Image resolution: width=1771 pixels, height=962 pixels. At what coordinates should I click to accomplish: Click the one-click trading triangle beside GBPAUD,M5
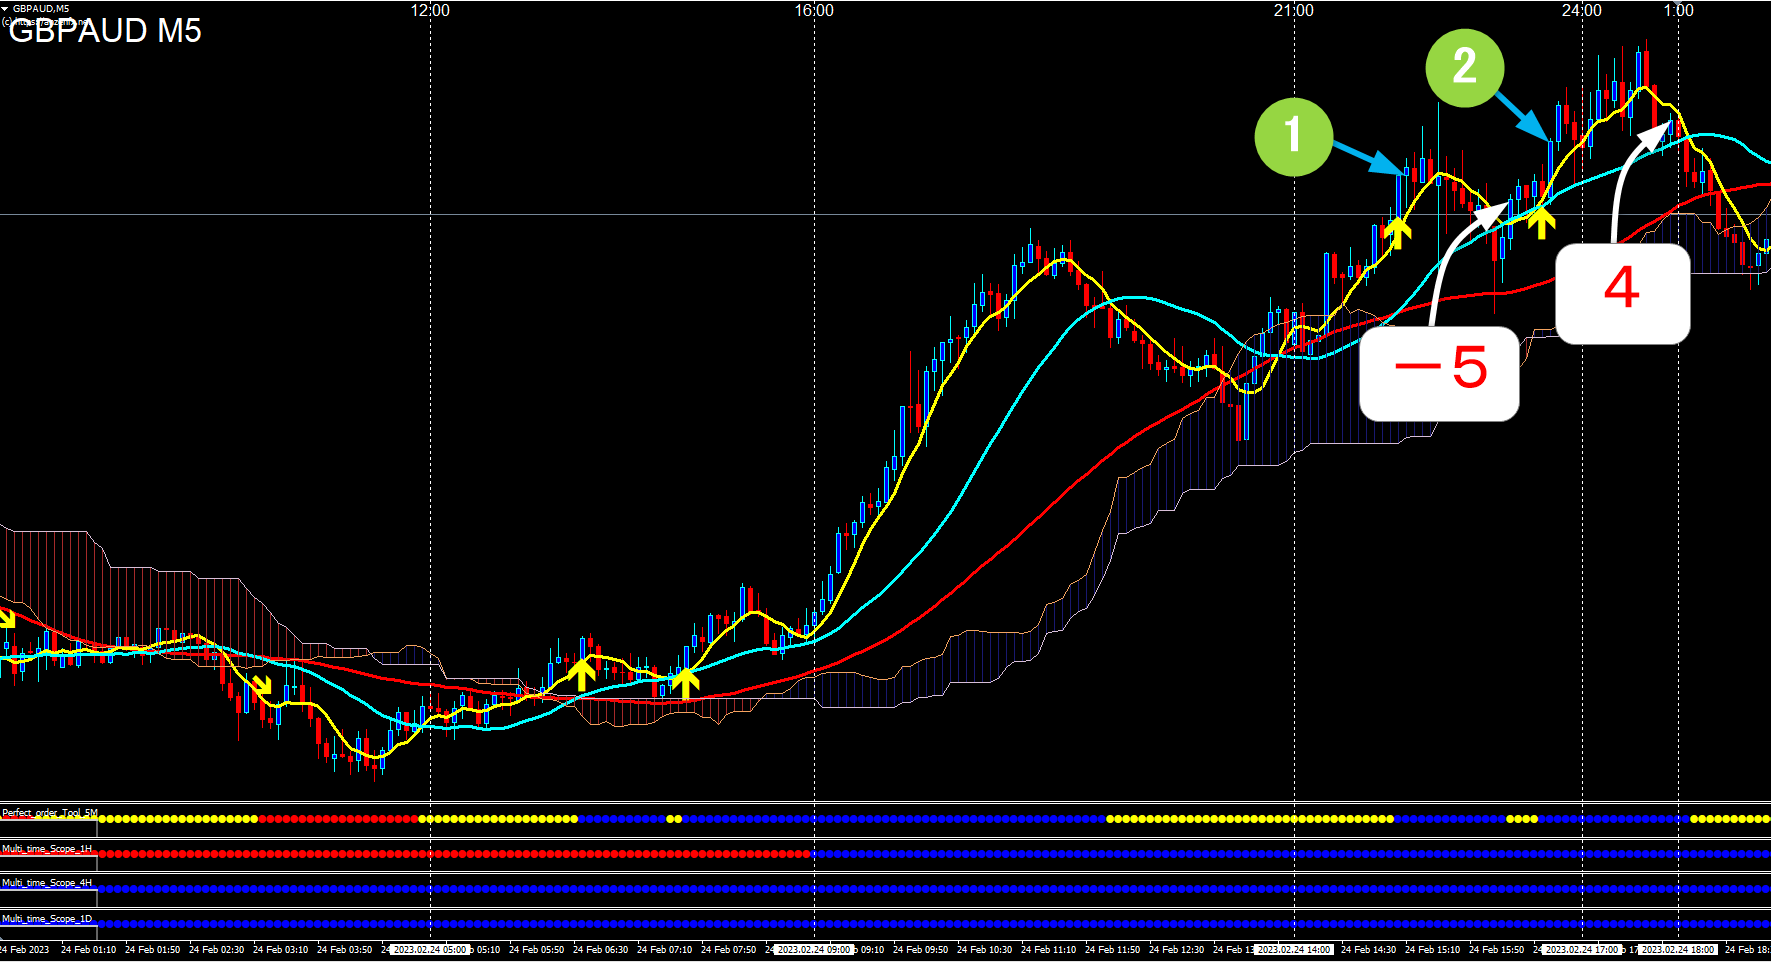[5, 8]
